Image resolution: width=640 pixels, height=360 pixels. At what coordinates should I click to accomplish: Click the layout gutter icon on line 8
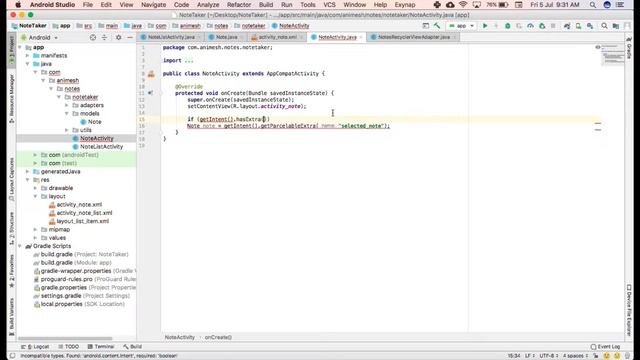151,74
